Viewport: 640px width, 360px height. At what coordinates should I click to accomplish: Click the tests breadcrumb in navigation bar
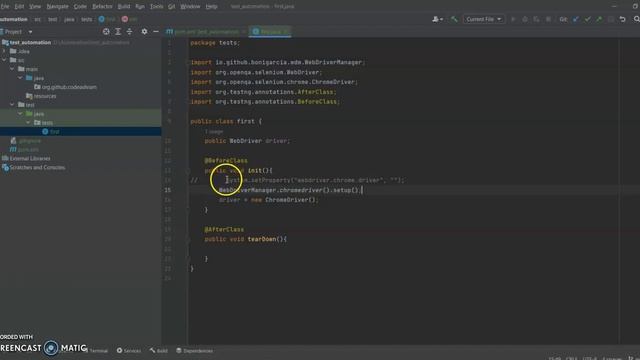(x=87, y=19)
